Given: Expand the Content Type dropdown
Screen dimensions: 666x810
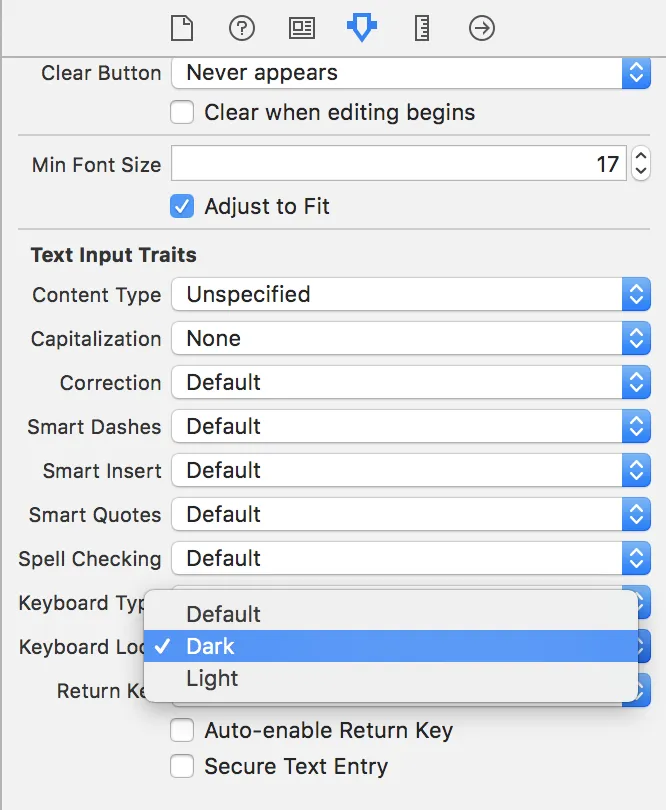Looking at the screenshot, I should [x=411, y=295].
